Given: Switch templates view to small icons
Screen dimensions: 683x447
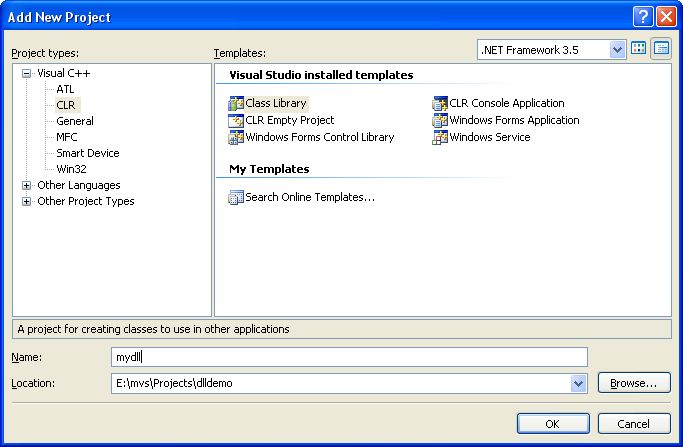Looking at the screenshot, I should click(661, 48).
